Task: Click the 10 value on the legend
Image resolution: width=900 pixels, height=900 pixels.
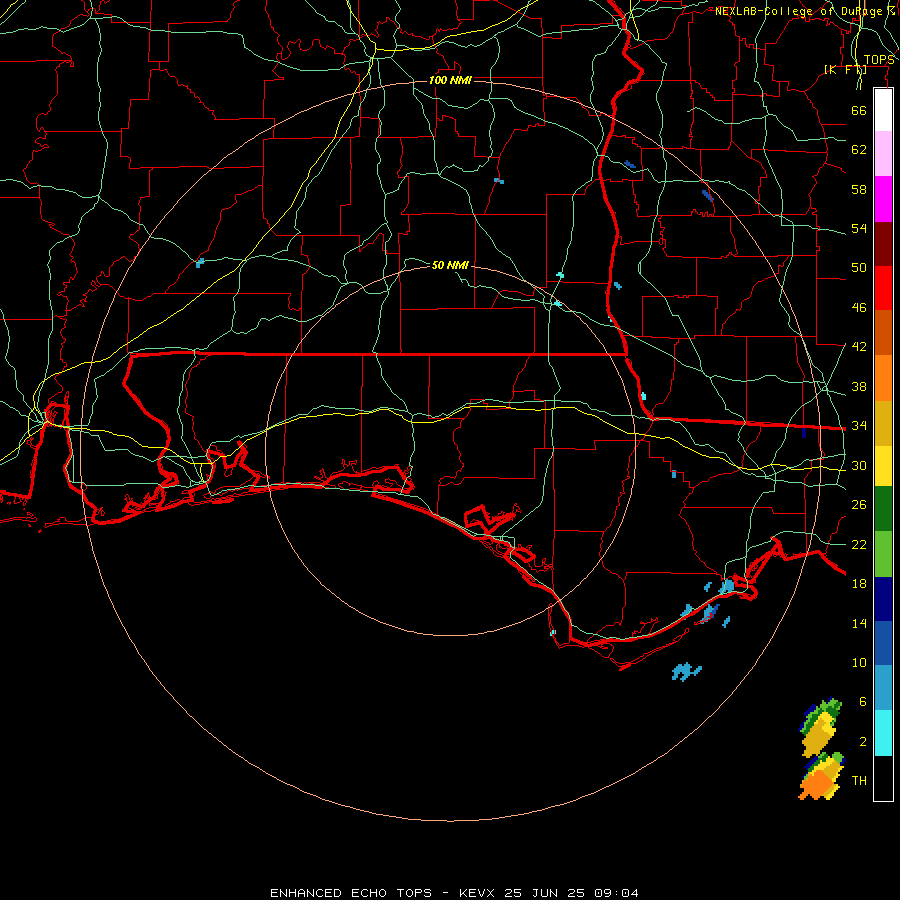Action: (859, 663)
